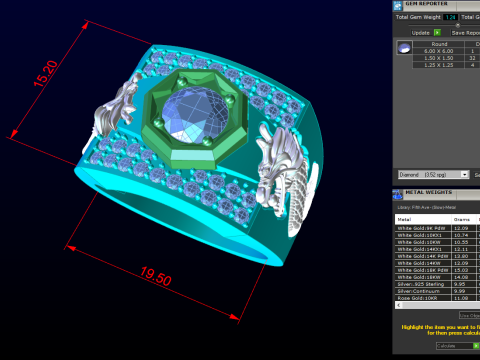Click the green octagonal bezel setting

point(195,119)
